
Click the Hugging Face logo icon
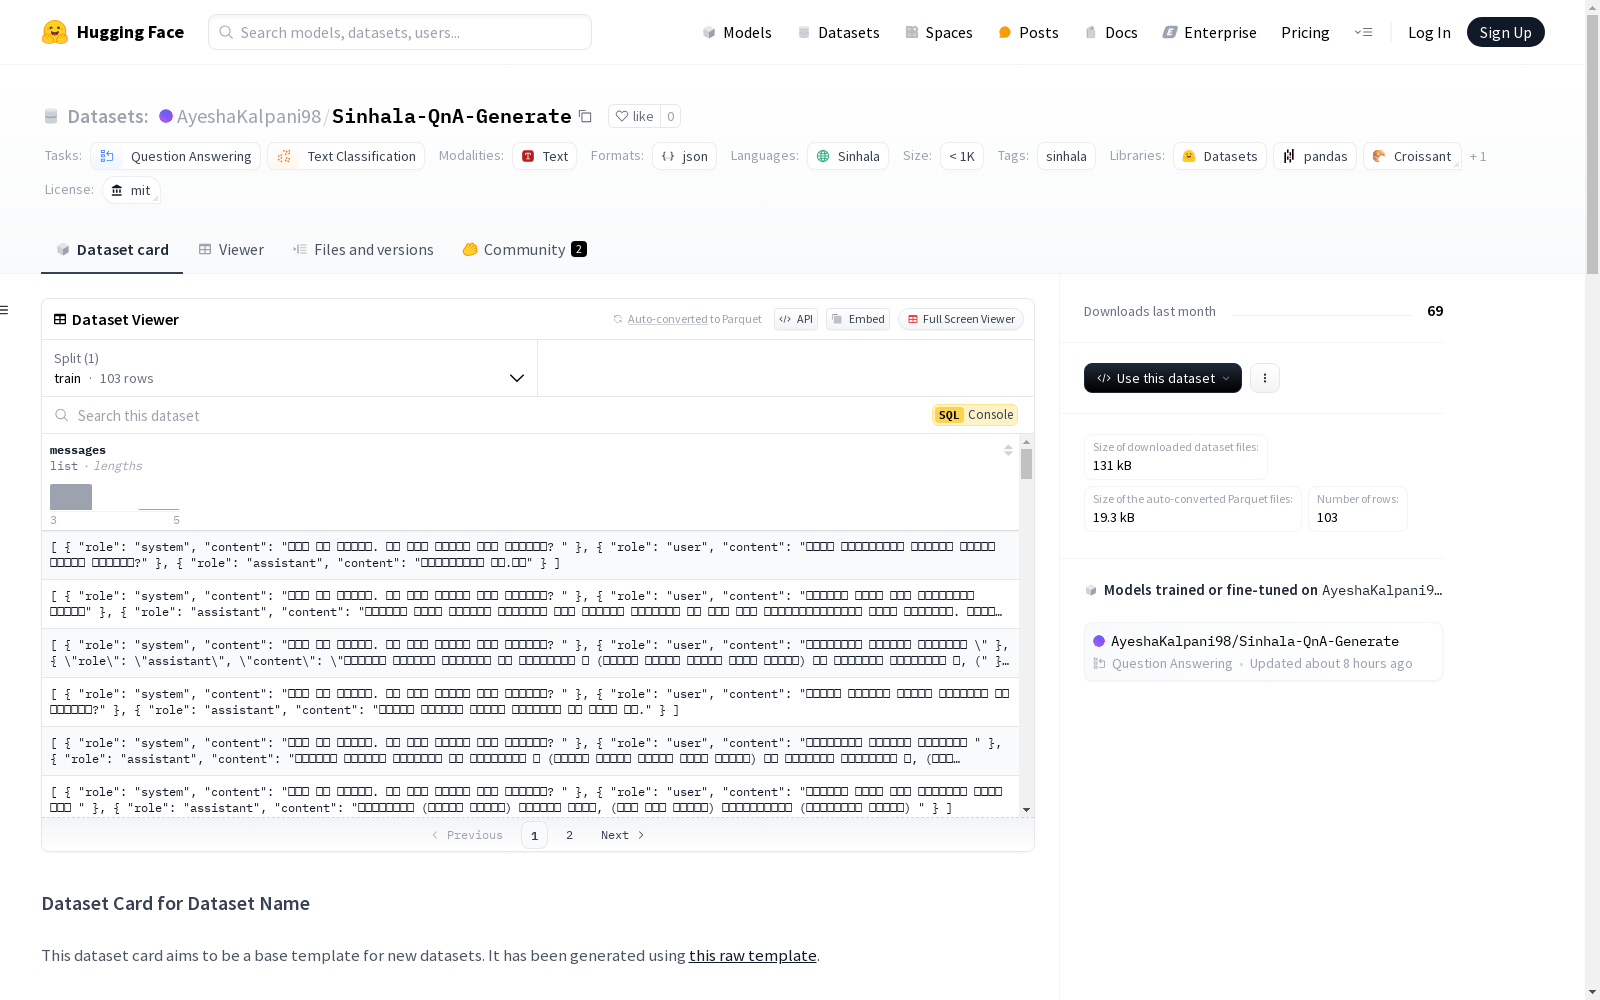pyautogui.click(x=55, y=32)
